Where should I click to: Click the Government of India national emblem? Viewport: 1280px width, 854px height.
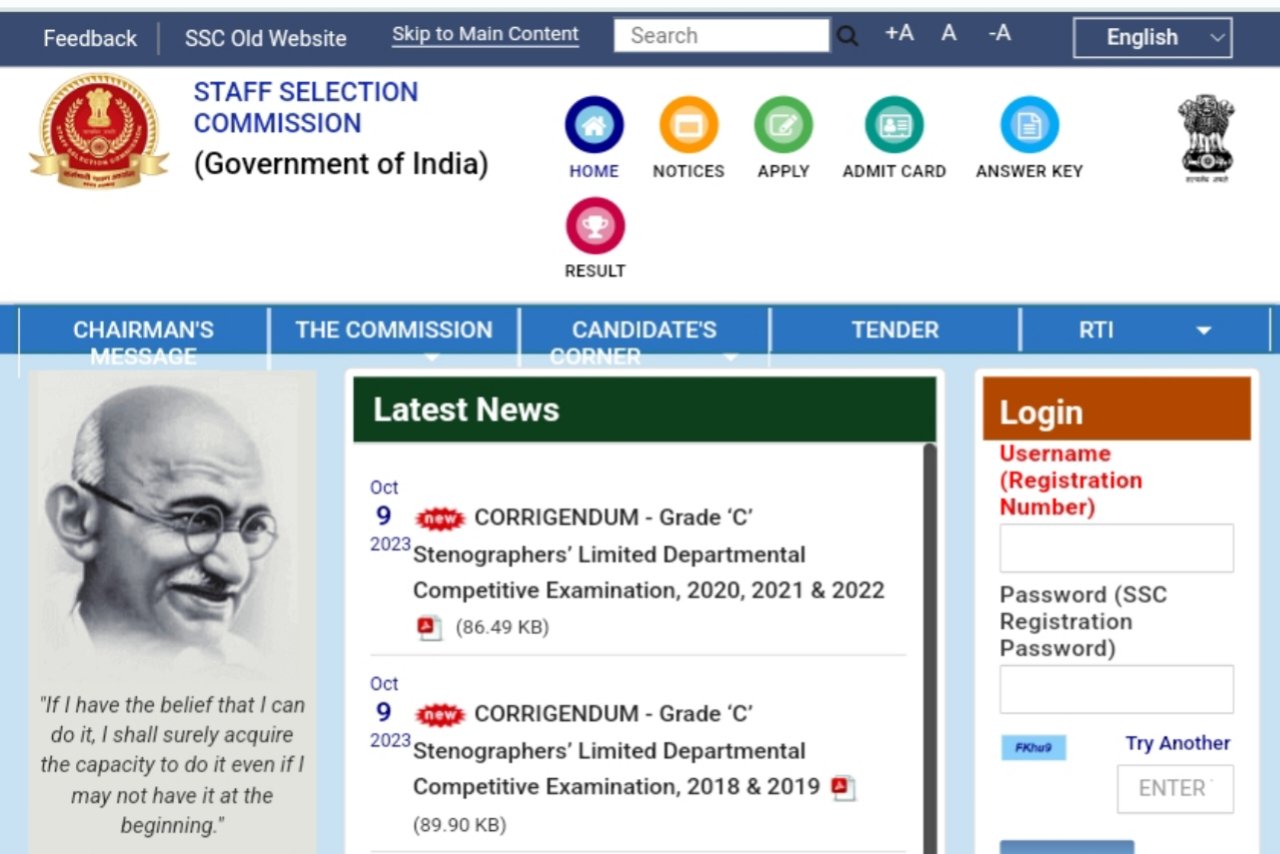[x=1206, y=137]
